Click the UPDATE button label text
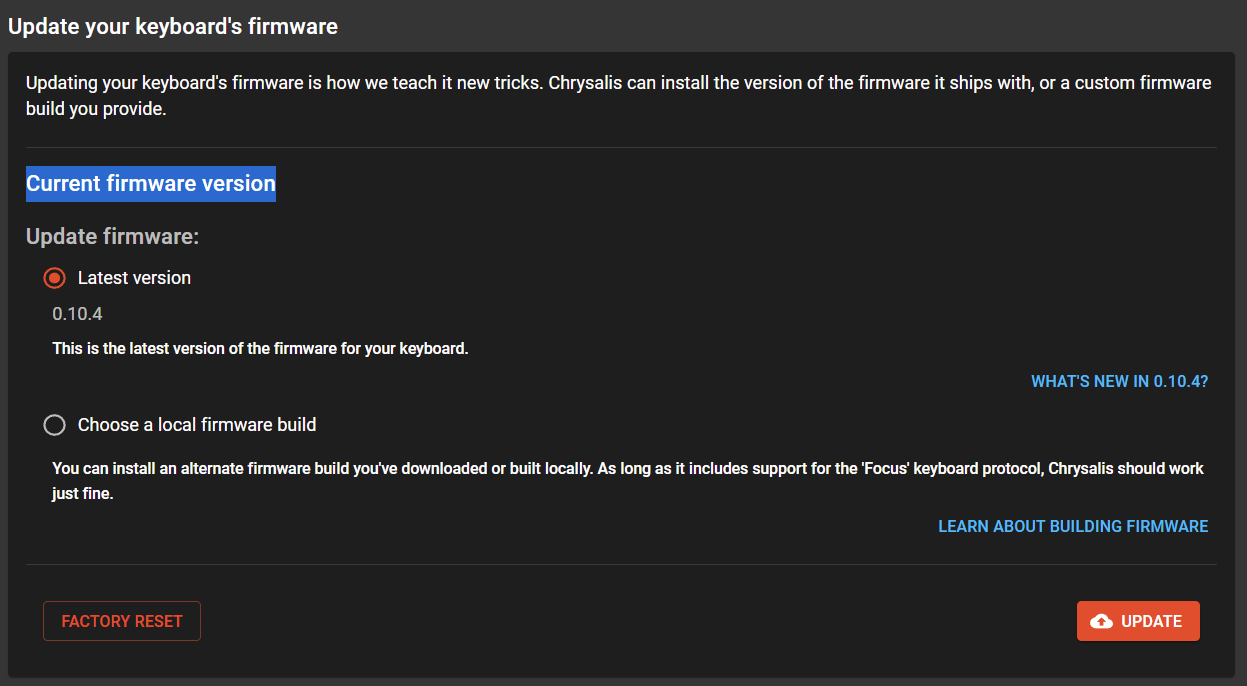The width and height of the screenshot is (1247, 686). pyautogui.click(x=1150, y=620)
